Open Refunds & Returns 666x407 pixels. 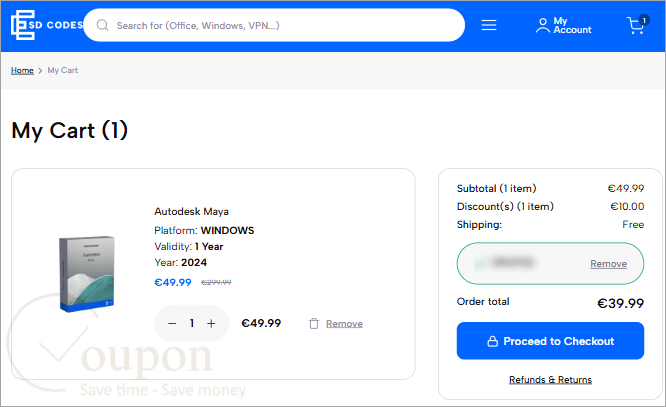[x=550, y=380]
